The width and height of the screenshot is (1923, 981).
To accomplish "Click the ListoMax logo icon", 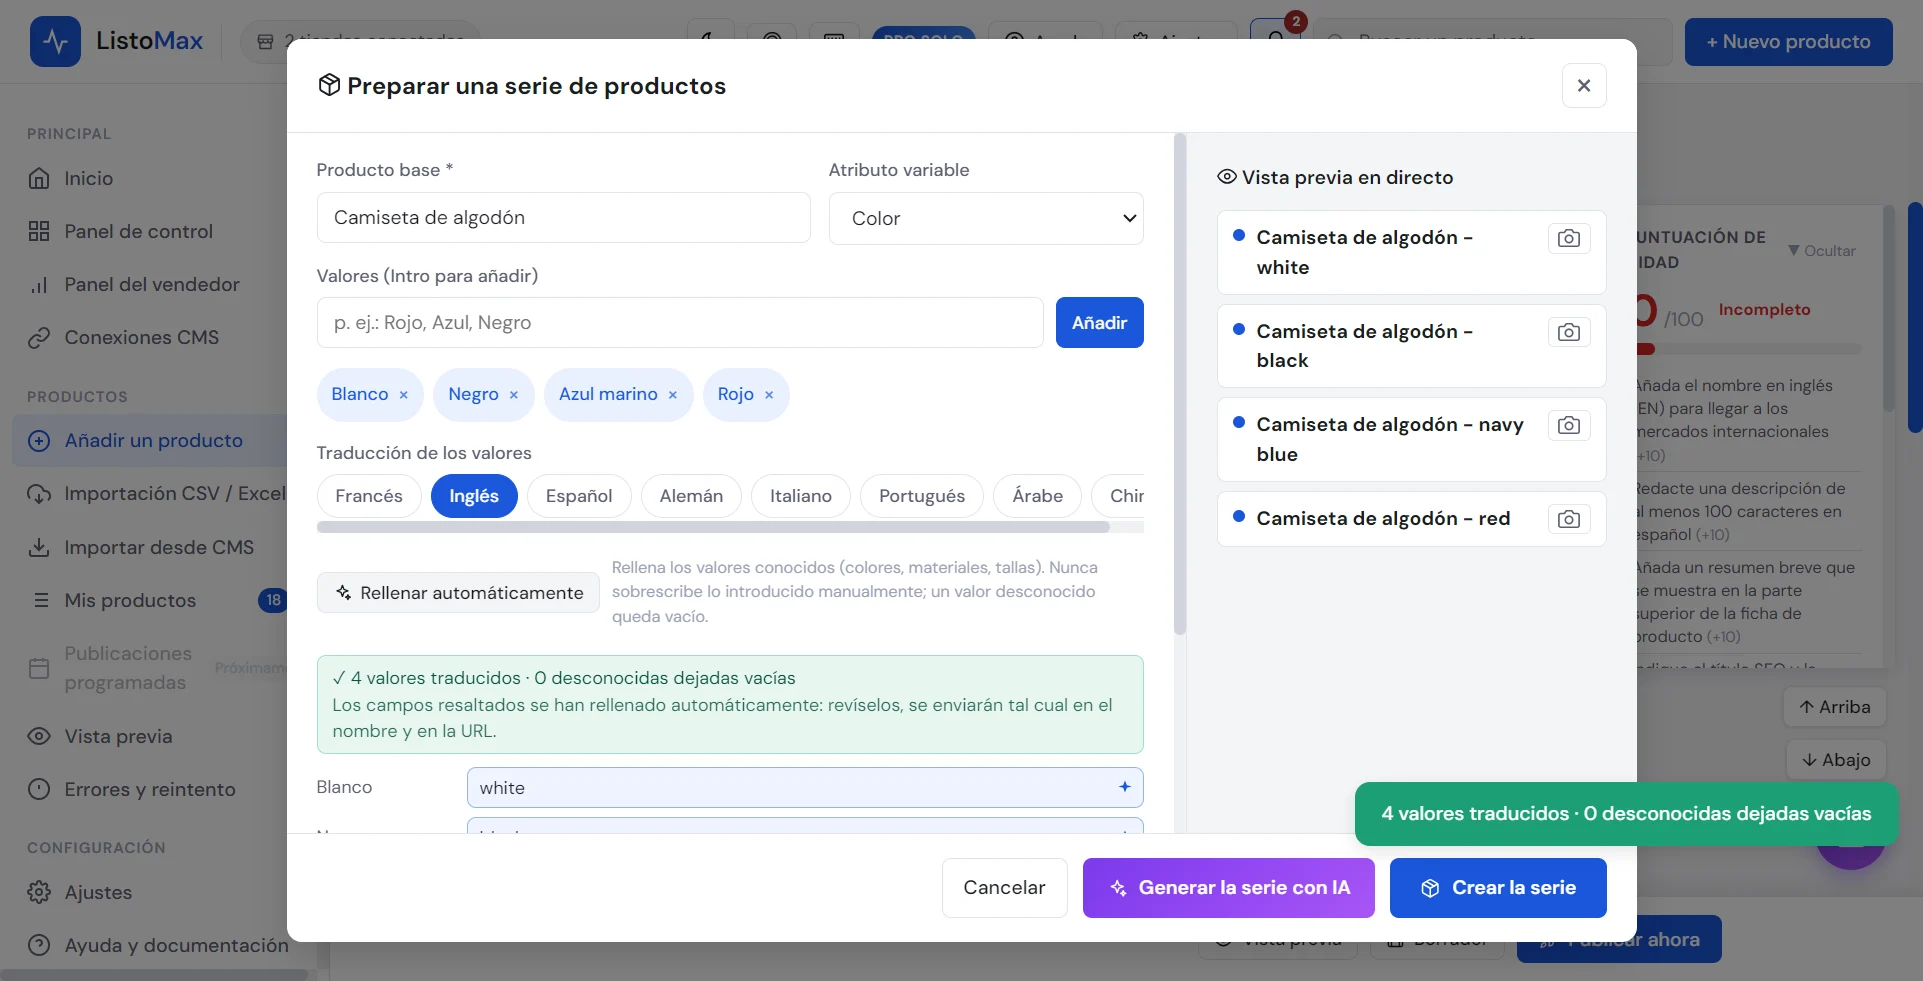I will [55, 42].
